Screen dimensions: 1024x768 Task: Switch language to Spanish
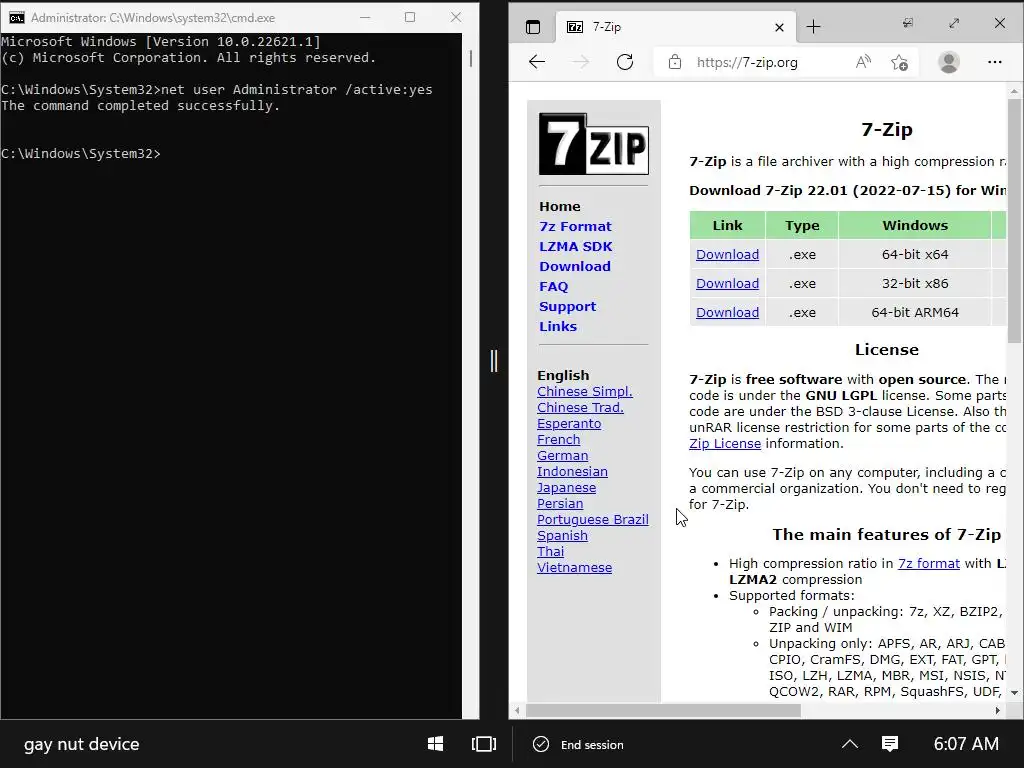(562, 536)
